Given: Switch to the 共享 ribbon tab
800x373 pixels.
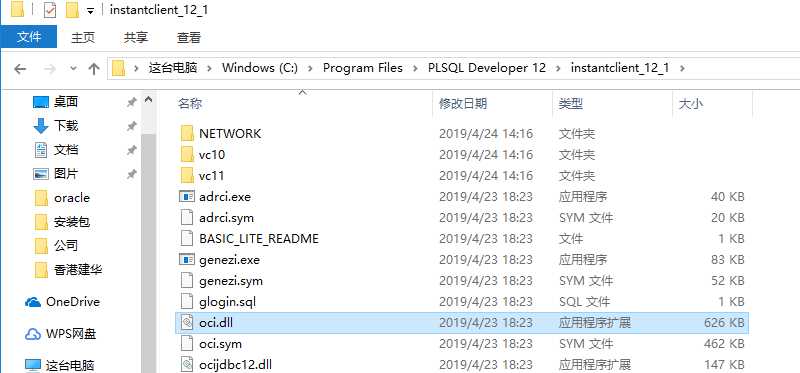Looking at the screenshot, I should point(136,38).
